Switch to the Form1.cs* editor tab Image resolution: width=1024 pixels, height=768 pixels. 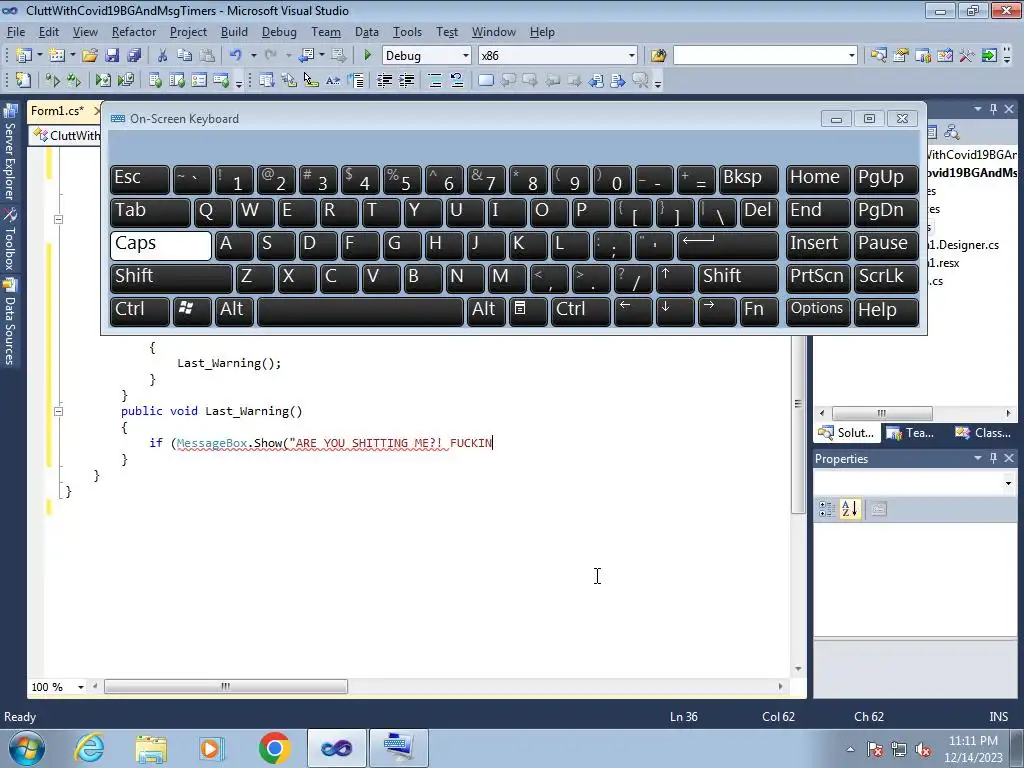pos(57,111)
